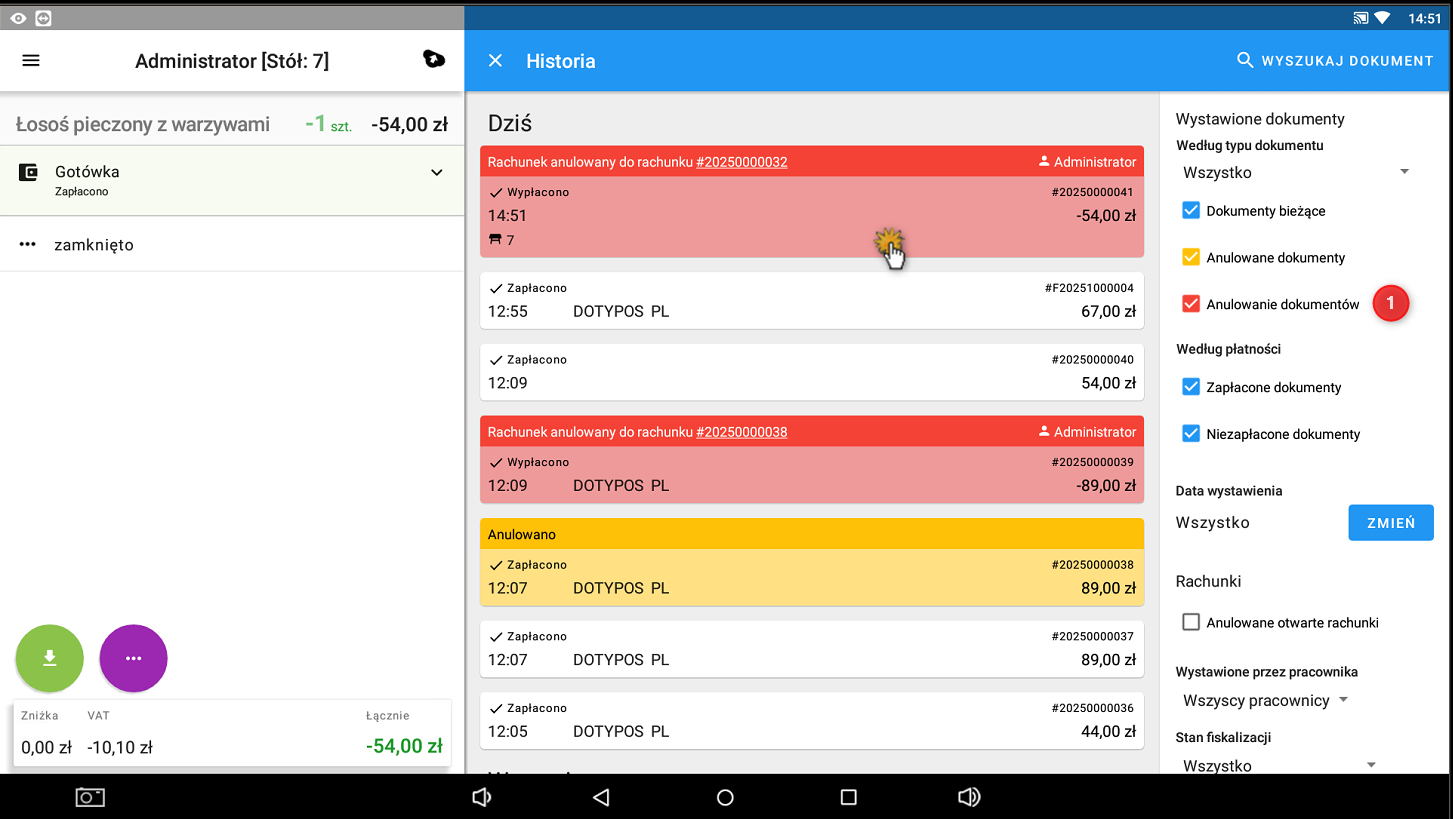This screenshot has height=819, width=1453.
Task: Uncheck the Dokumenty bieżące checkbox
Action: pos(1191,211)
